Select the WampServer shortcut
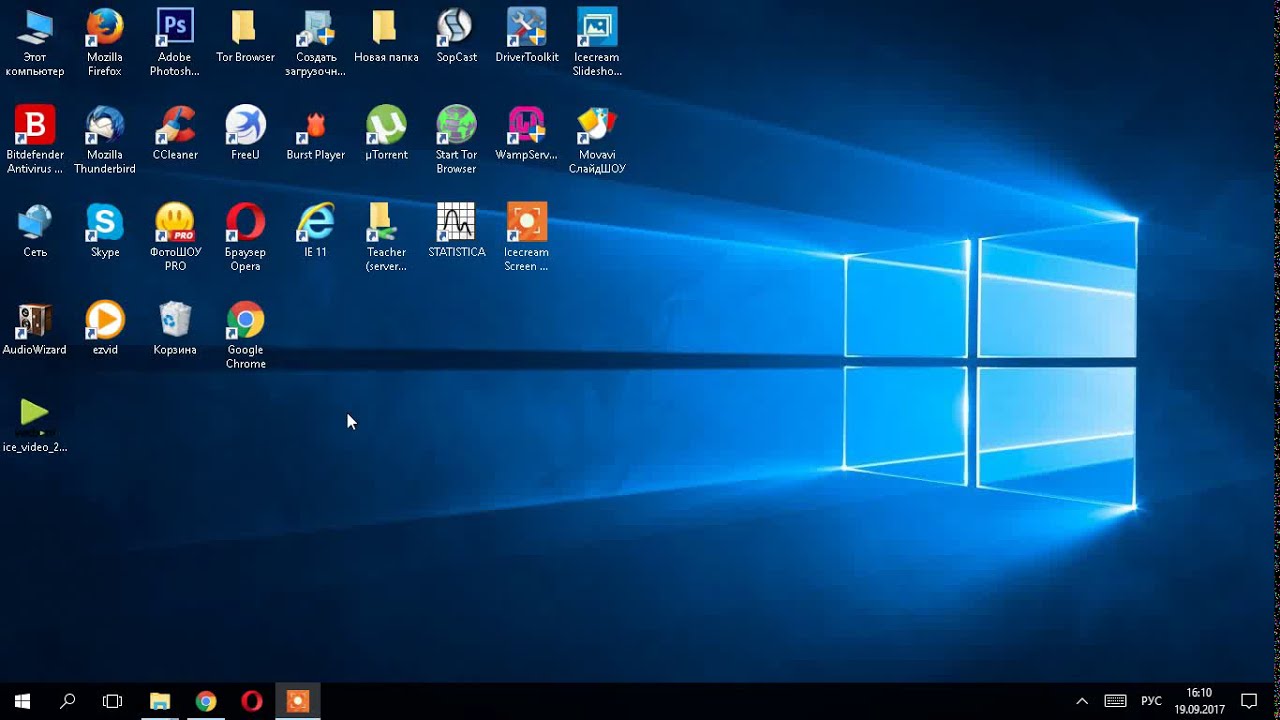1280x720 pixels. pos(527,134)
